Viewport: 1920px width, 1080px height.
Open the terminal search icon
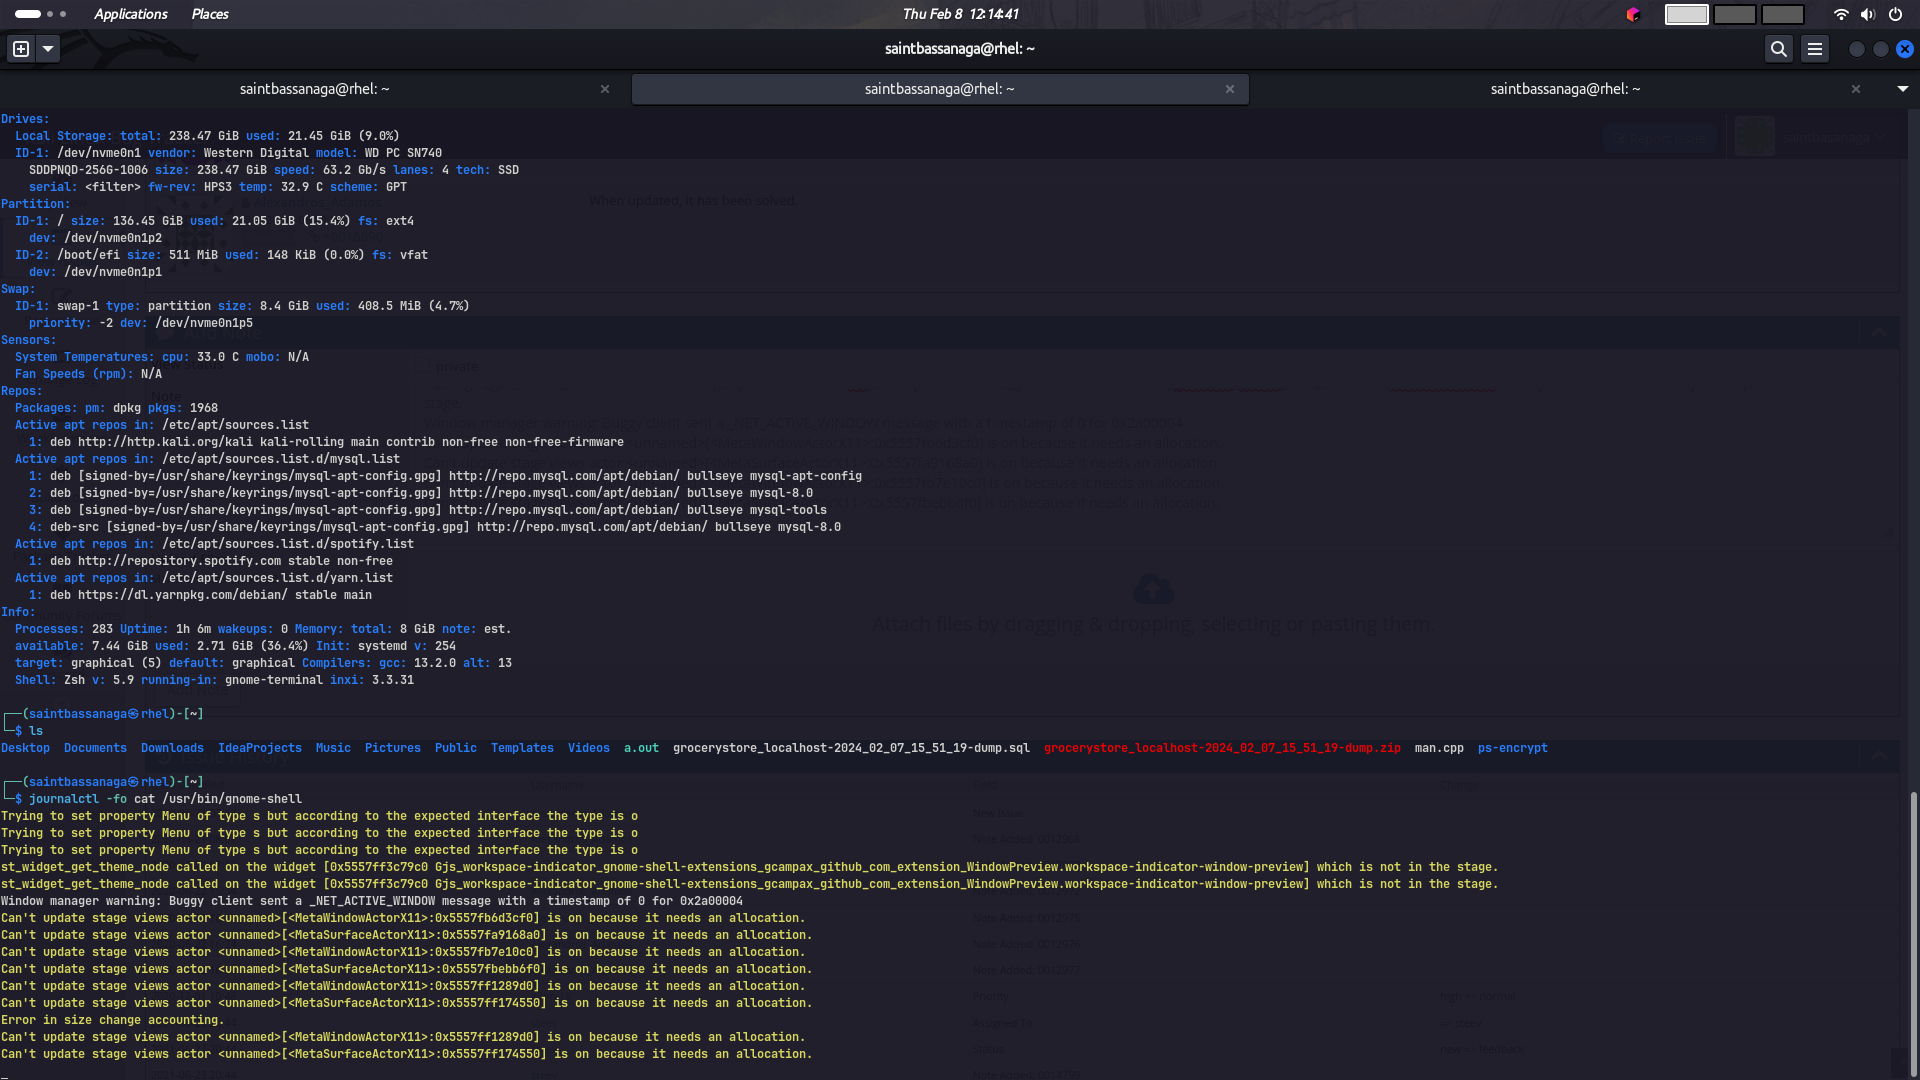pos(1778,49)
